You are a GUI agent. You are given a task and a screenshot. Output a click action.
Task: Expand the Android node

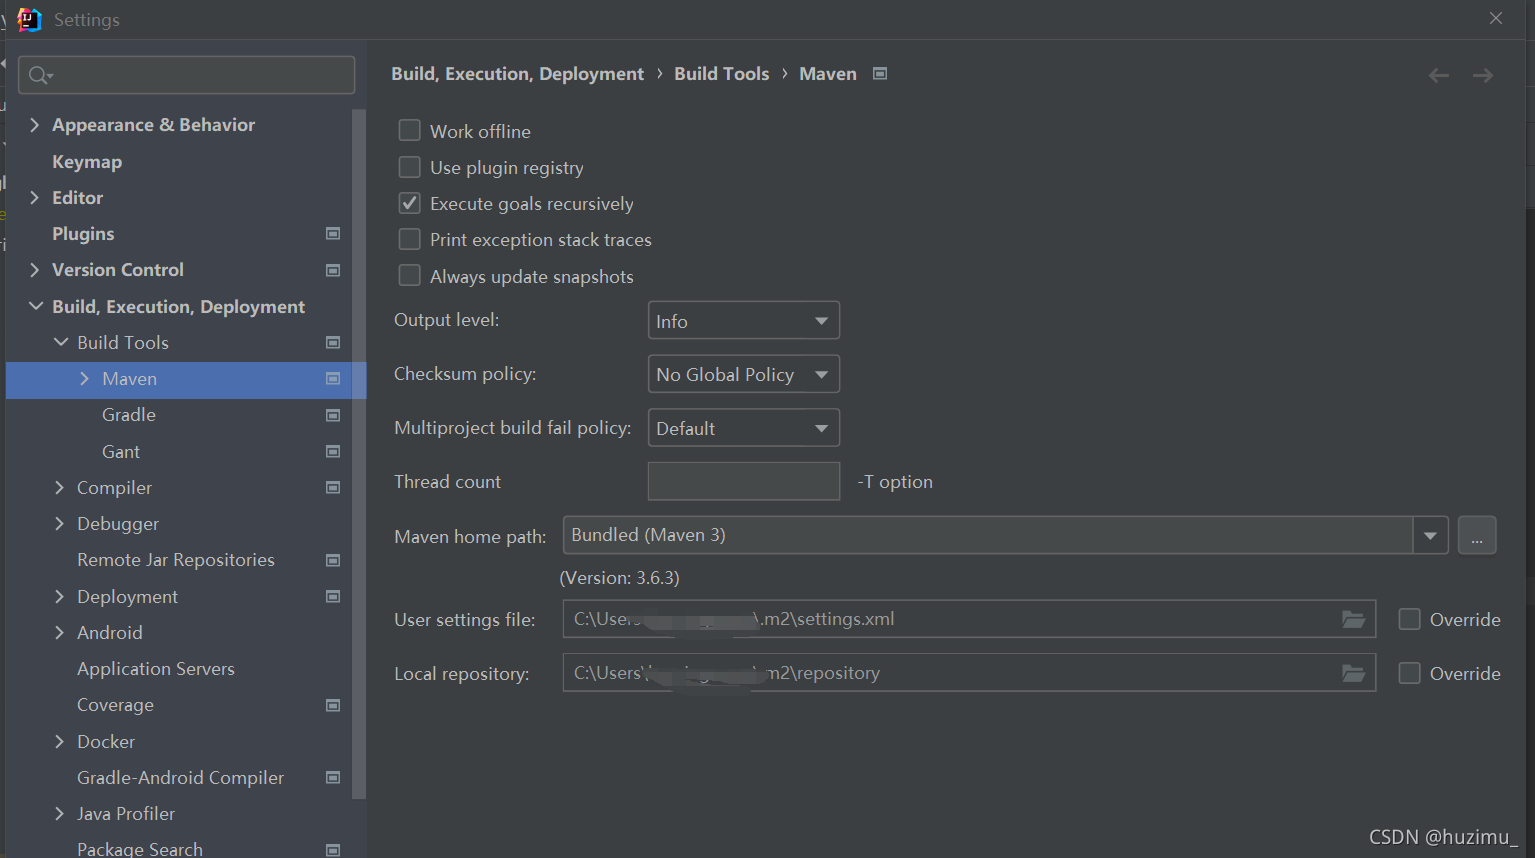(x=59, y=632)
